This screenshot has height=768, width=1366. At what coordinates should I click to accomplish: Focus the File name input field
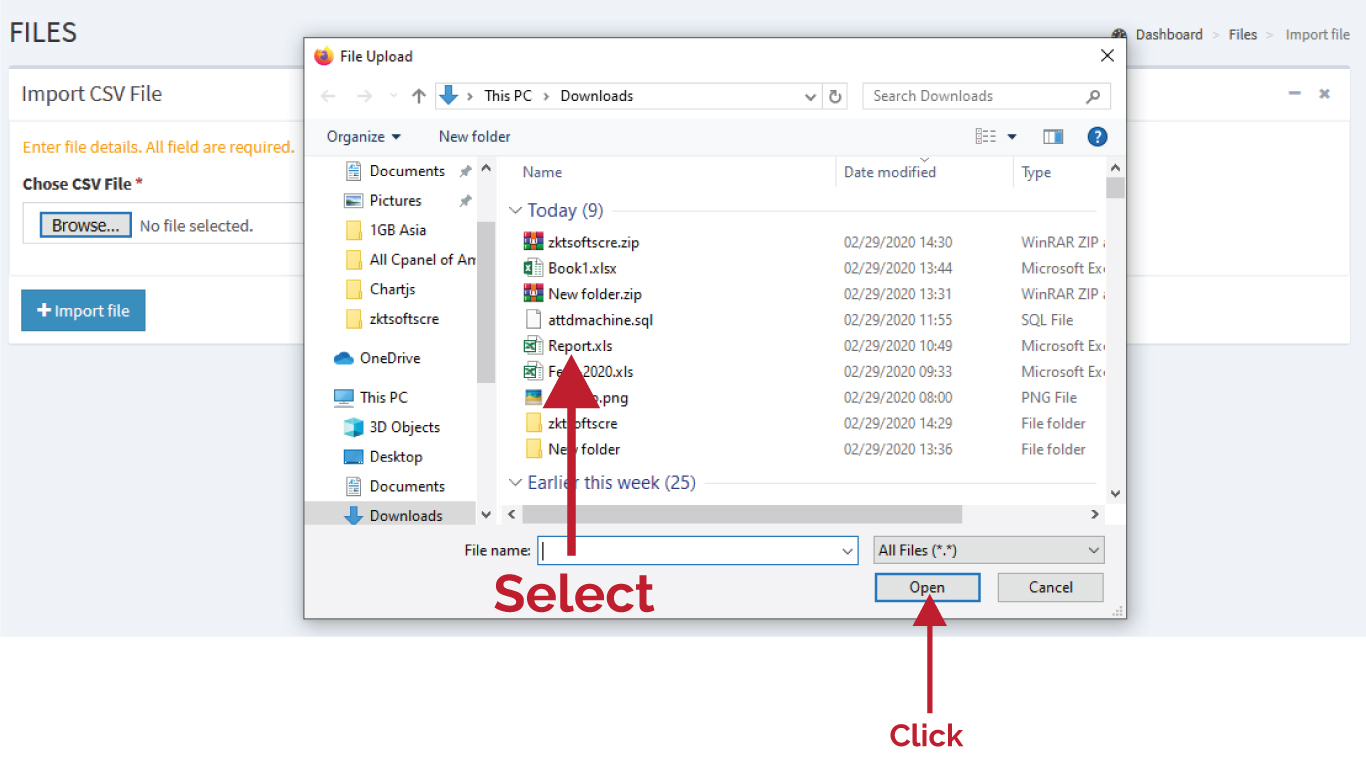[x=698, y=550]
